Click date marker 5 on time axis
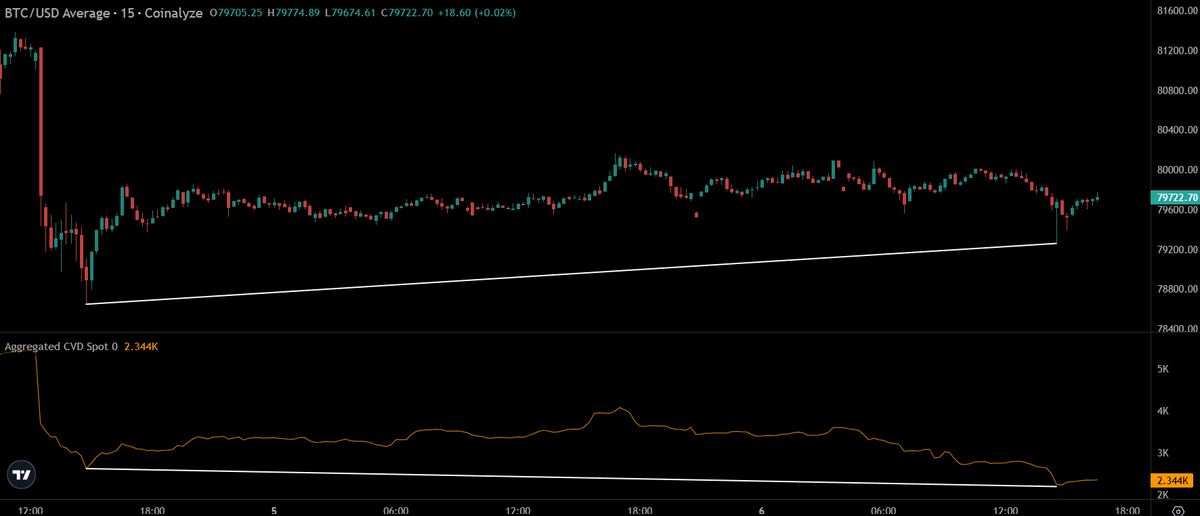 (274, 509)
